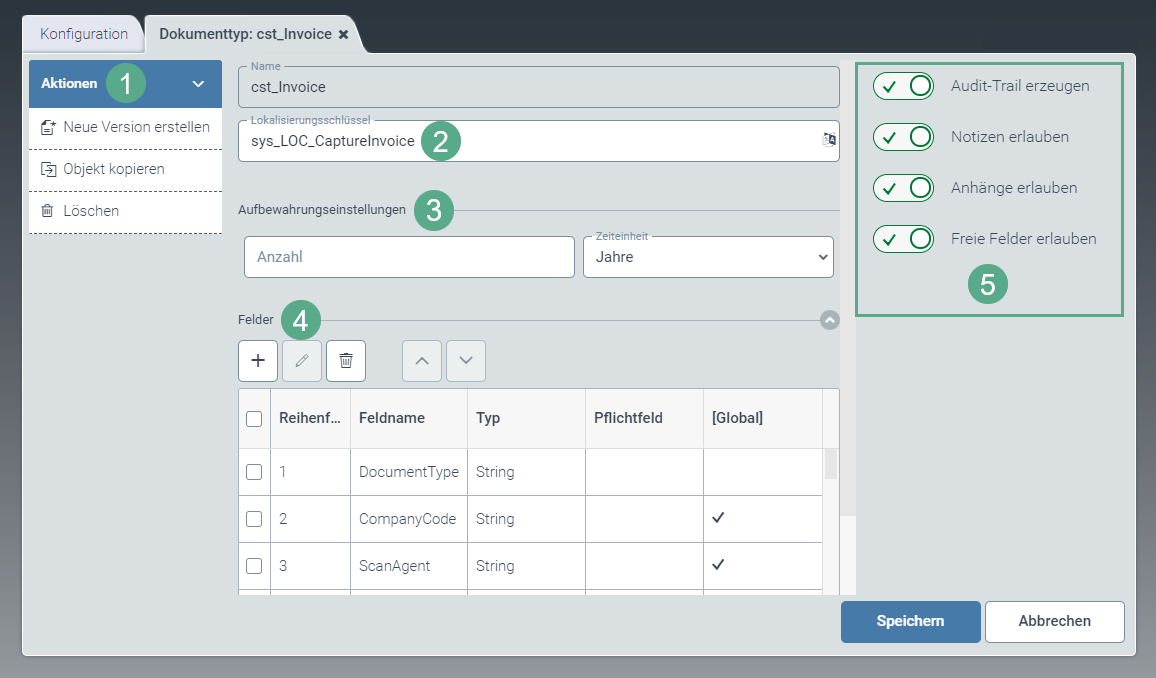Collapse the Aktionen panel
1156x678 pixels.
pyautogui.click(x=198, y=84)
